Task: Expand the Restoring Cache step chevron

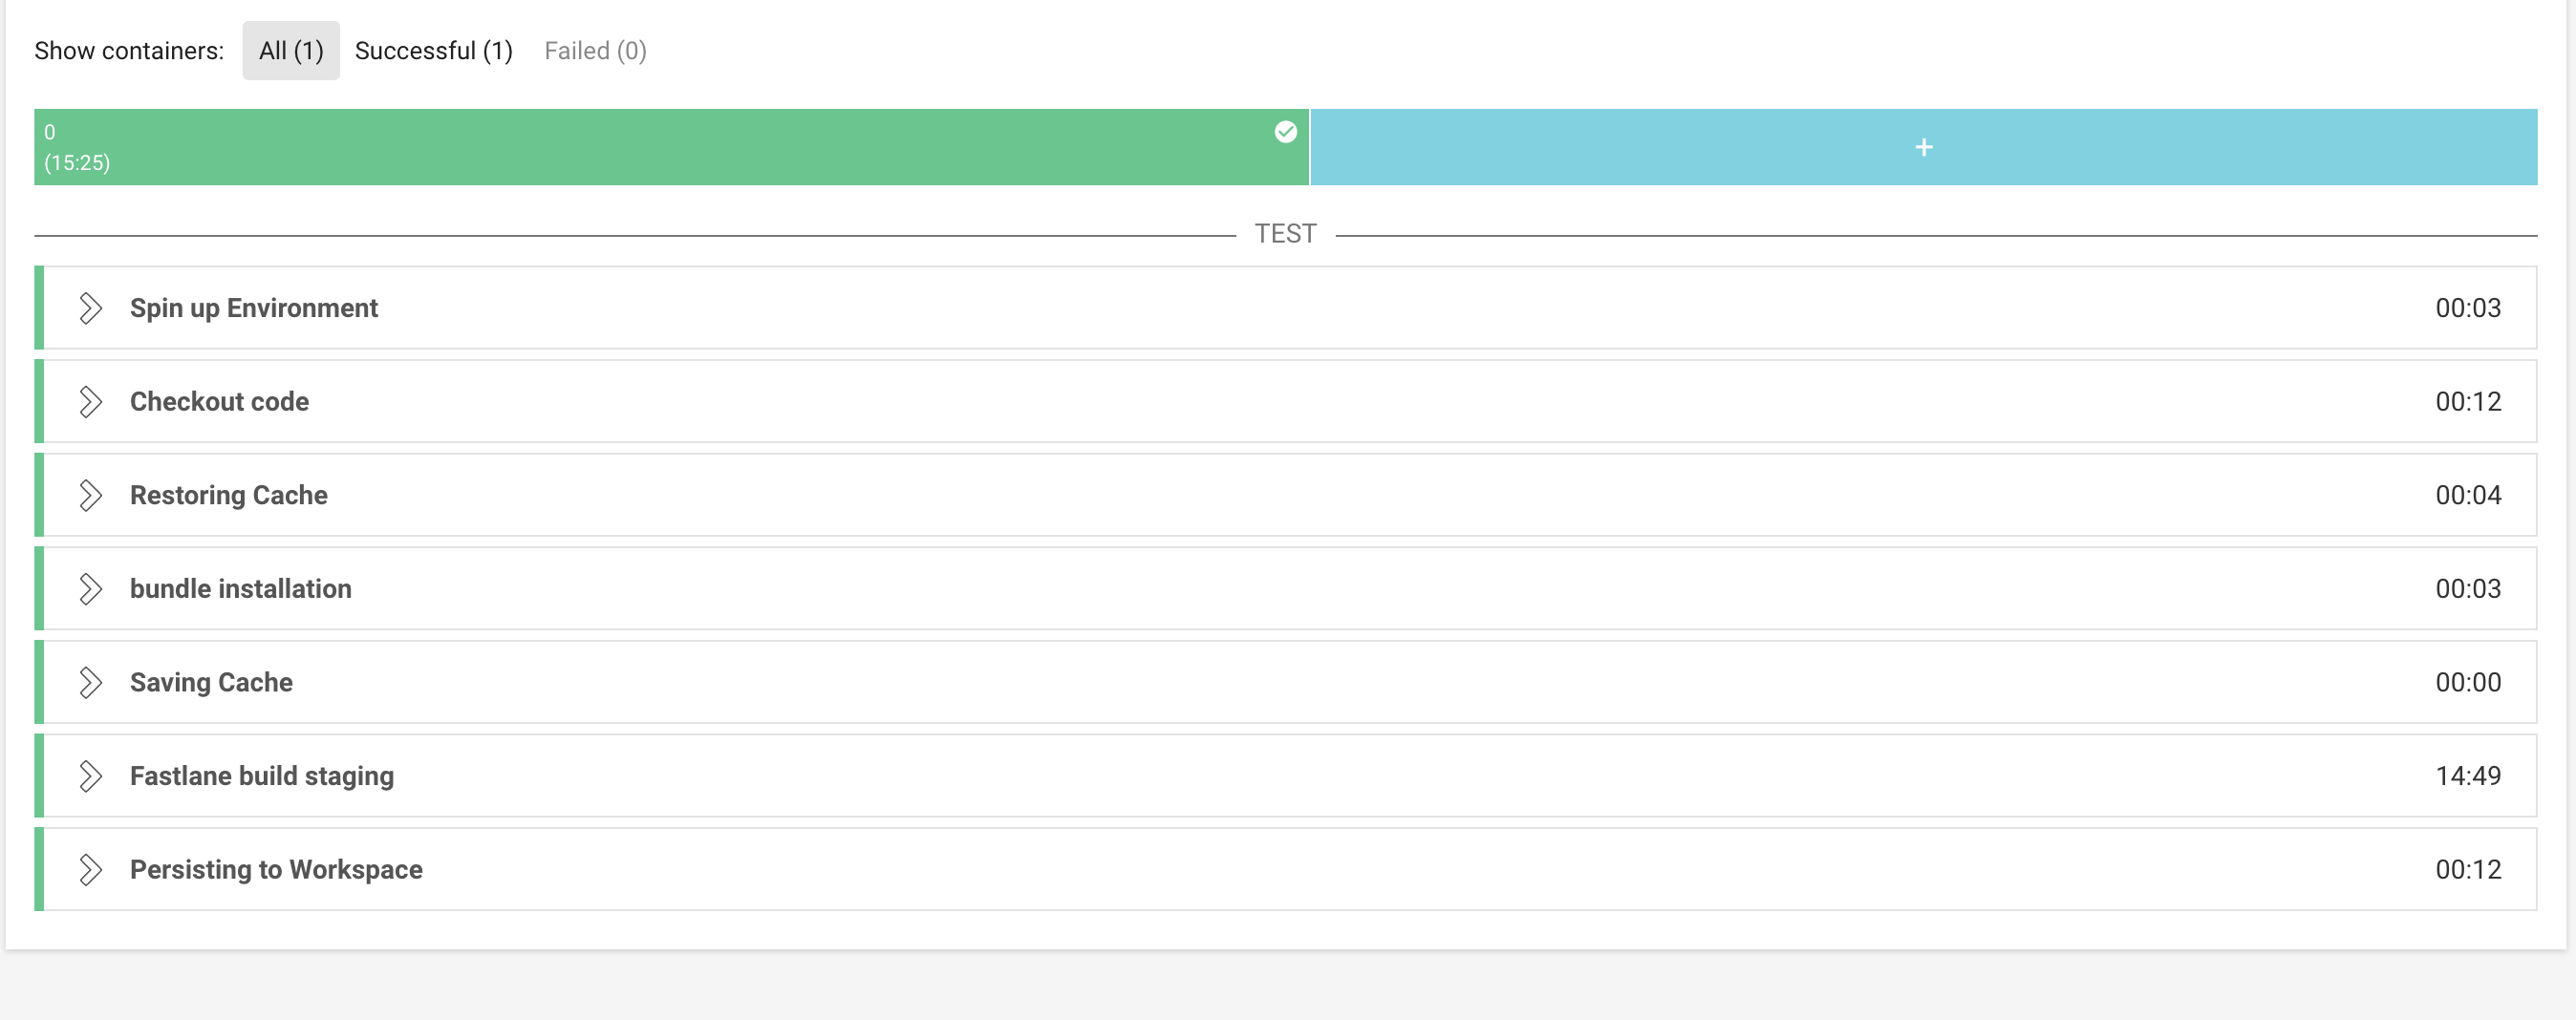Action: point(90,495)
